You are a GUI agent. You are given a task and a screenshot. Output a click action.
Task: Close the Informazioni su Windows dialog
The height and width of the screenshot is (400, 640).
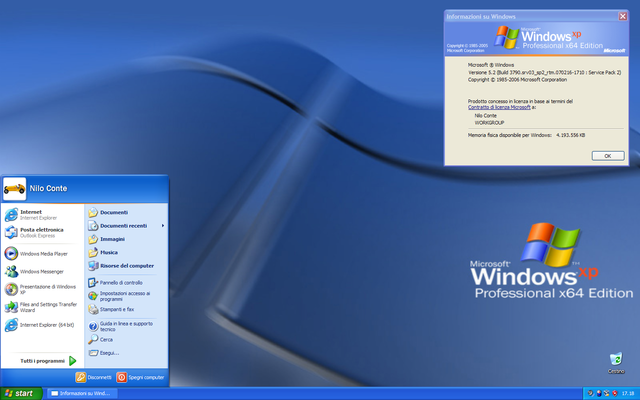(x=622, y=16)
